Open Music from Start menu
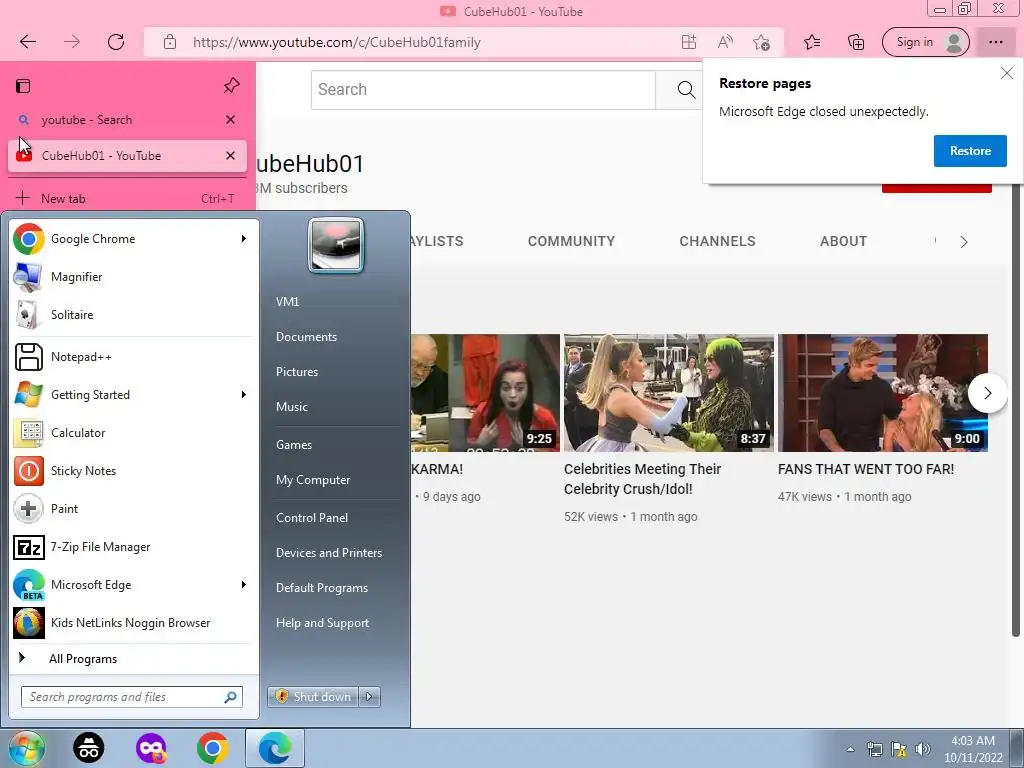This screenshot has height=768, width=1024. tap(292, 407)
